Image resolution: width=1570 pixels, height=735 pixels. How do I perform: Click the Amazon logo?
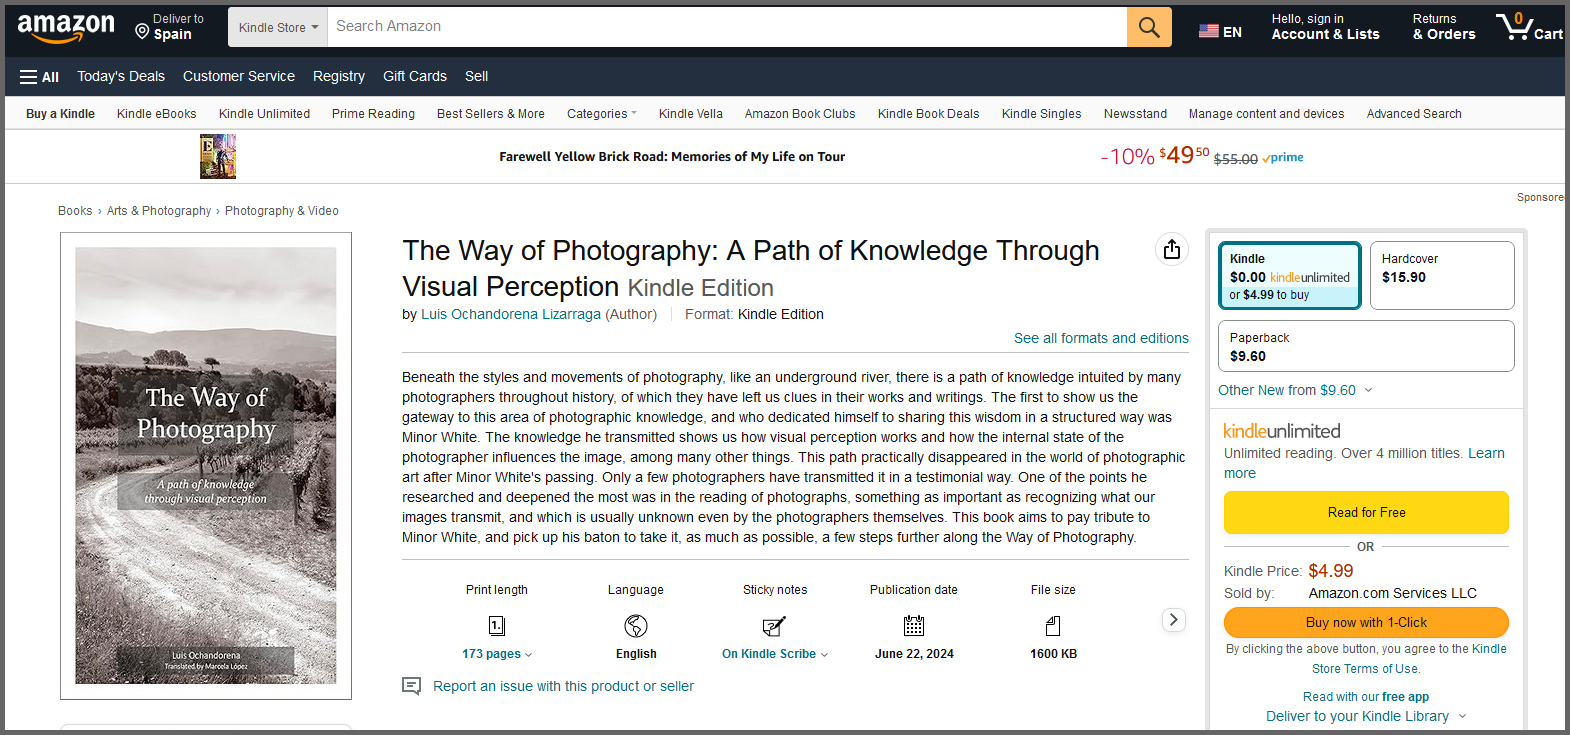(x=66, y=28)
